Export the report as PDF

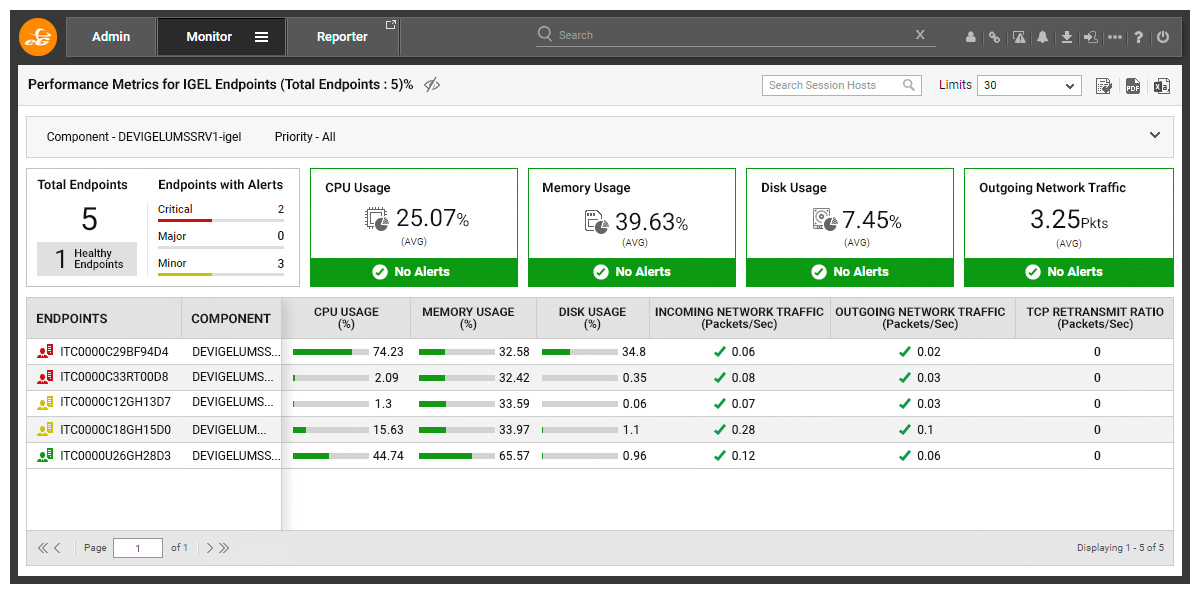coord(1133,86)
